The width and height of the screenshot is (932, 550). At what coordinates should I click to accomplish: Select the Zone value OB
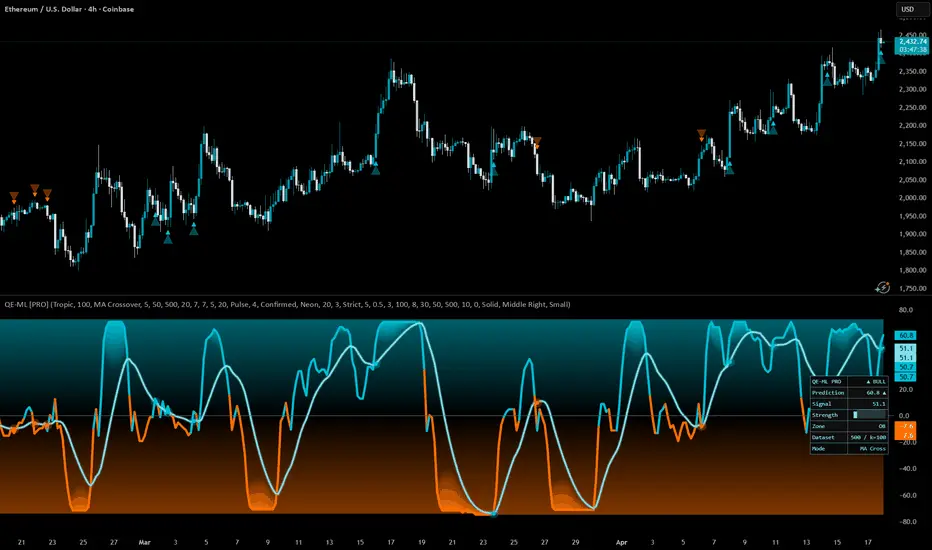coord(882,426)
